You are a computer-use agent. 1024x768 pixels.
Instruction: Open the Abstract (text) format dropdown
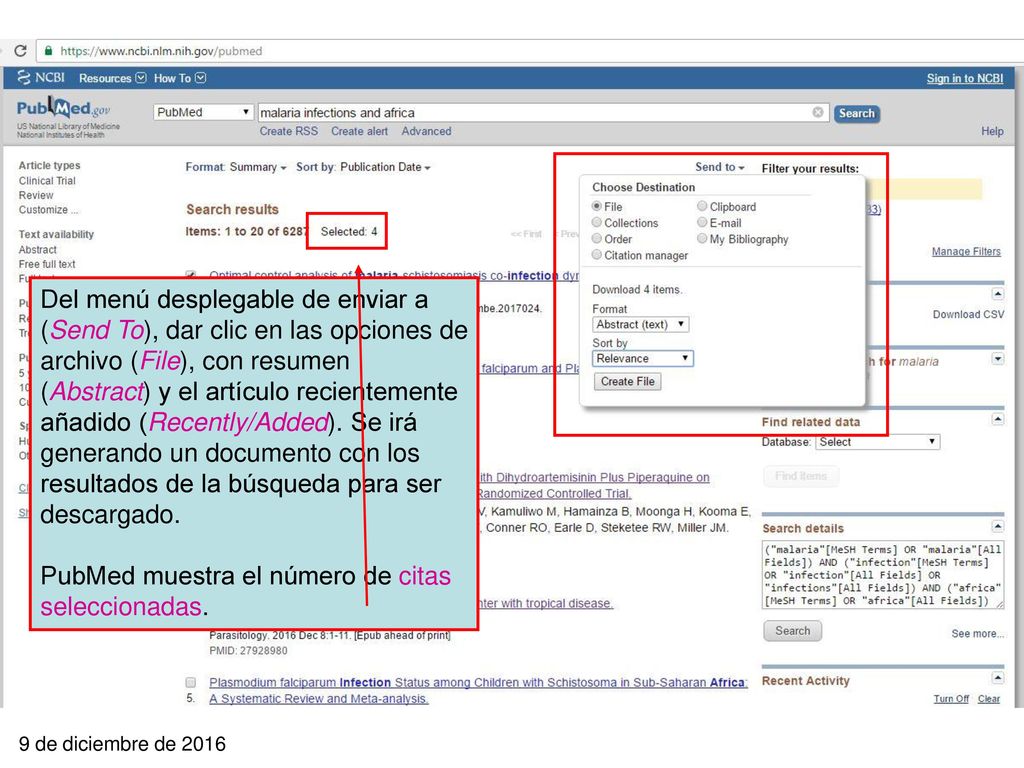(x=641, y=325)
